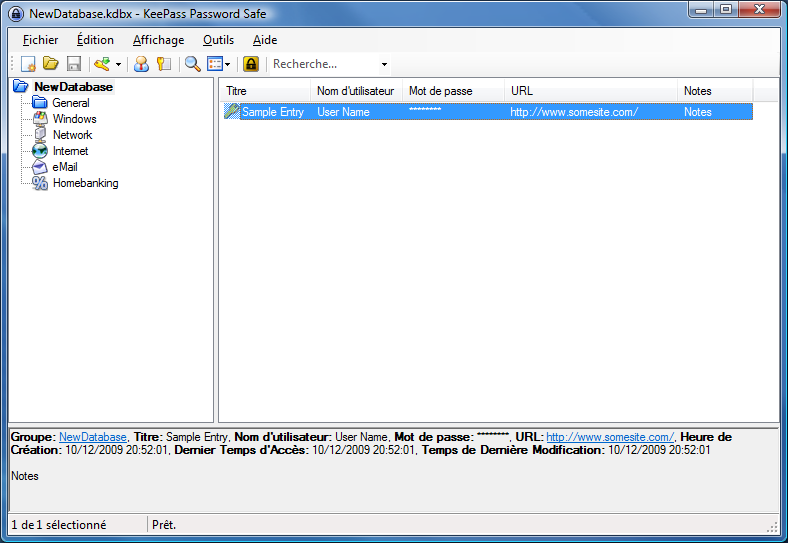Open the NewDatabase group link in details

(93, 437)
